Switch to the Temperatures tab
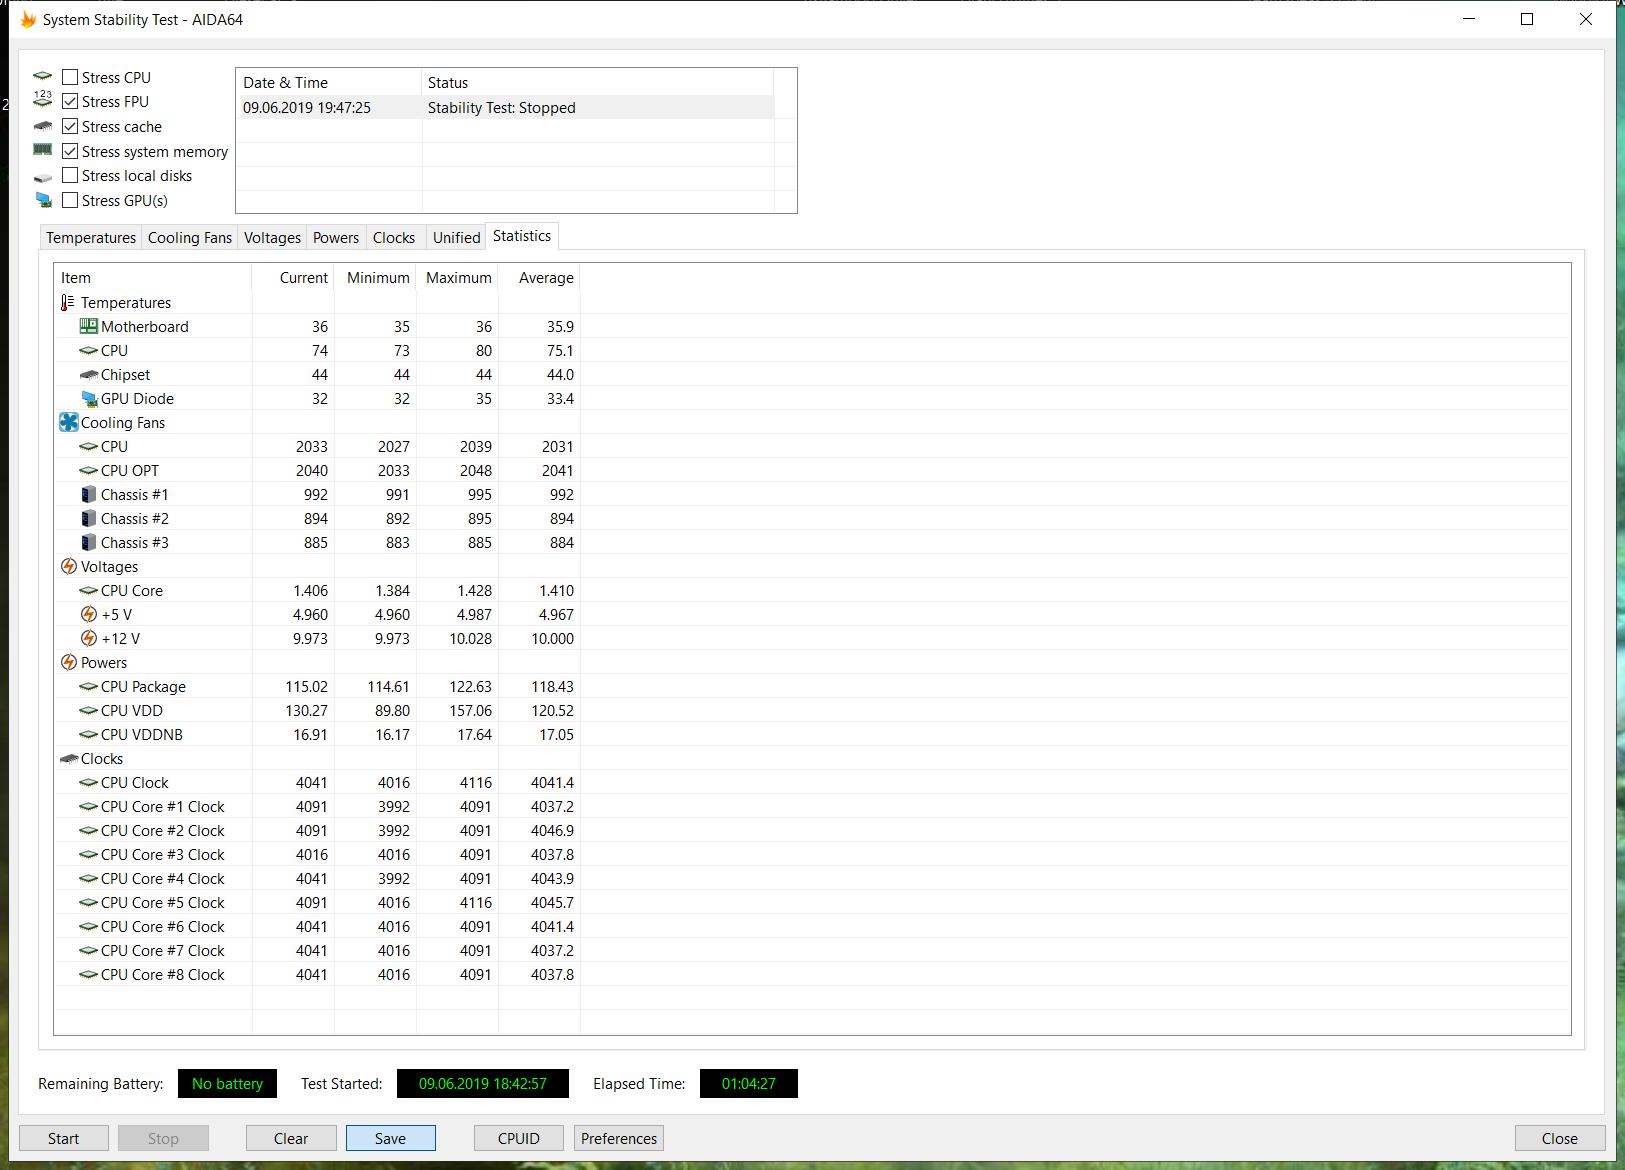The width and height of the screenshot is (1625, 1170). tap(90, 237)
